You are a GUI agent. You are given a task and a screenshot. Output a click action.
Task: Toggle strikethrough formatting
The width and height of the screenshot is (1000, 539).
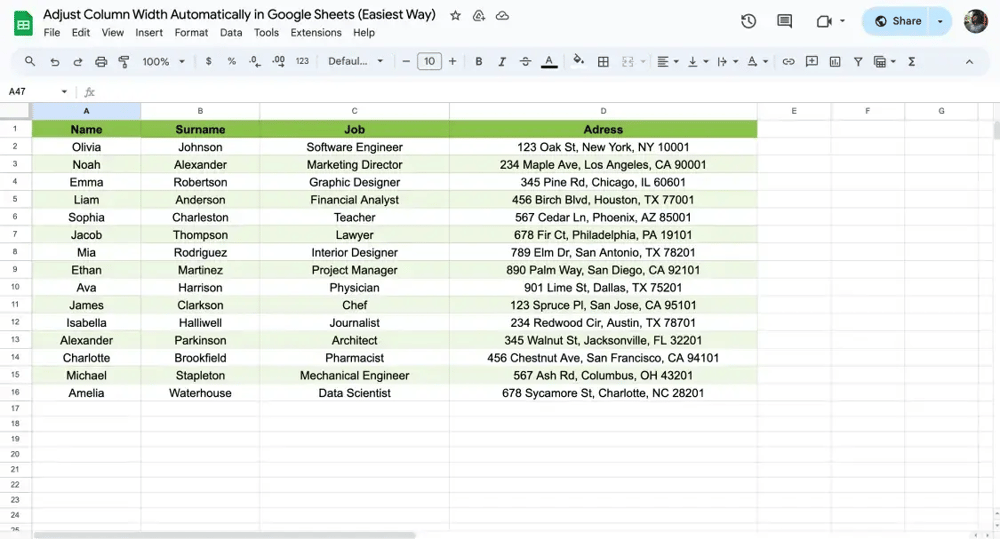pyautogui.click(x=525, y=62)
